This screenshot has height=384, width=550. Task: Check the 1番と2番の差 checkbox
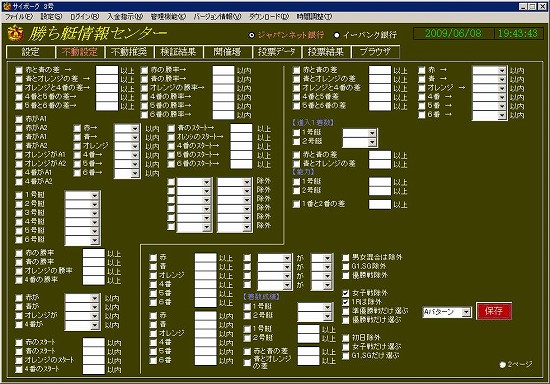tap(296, 204)
